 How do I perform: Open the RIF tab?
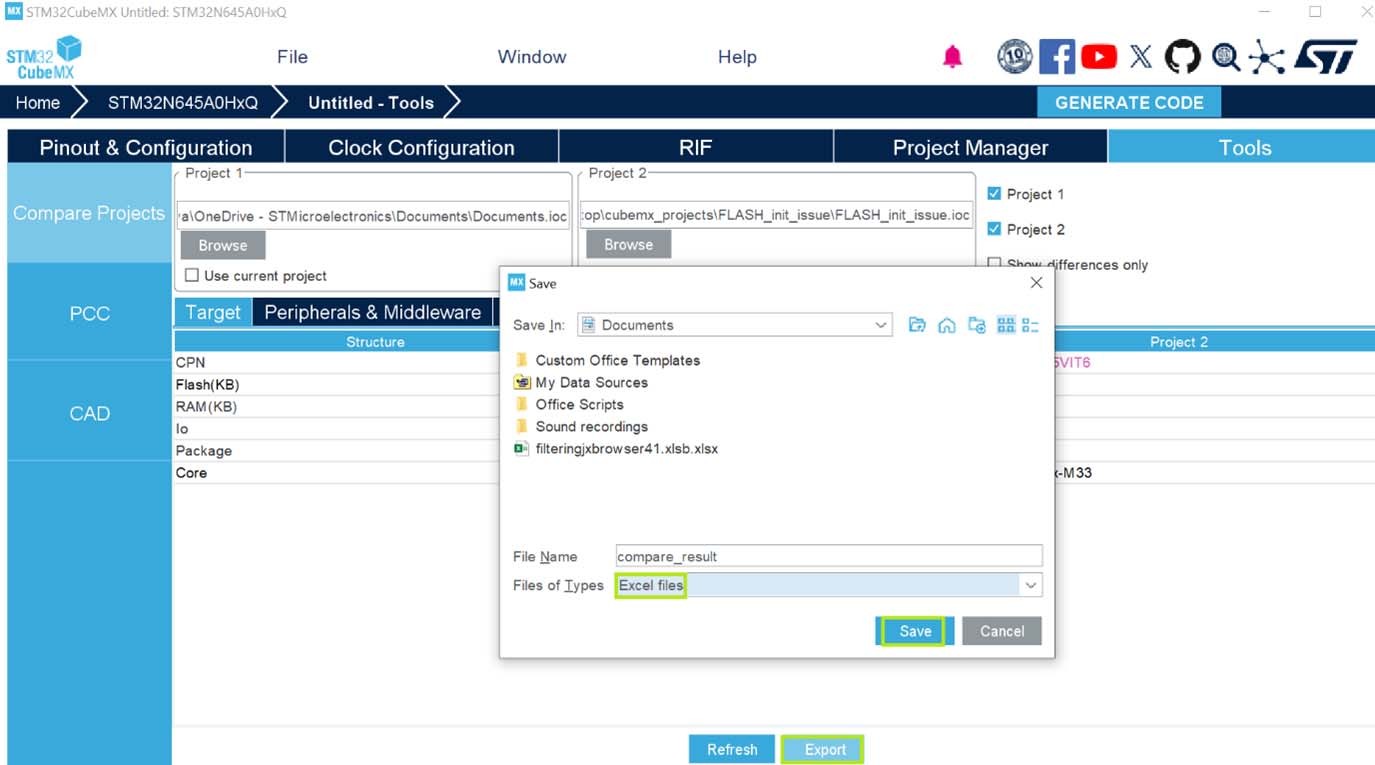695,148
